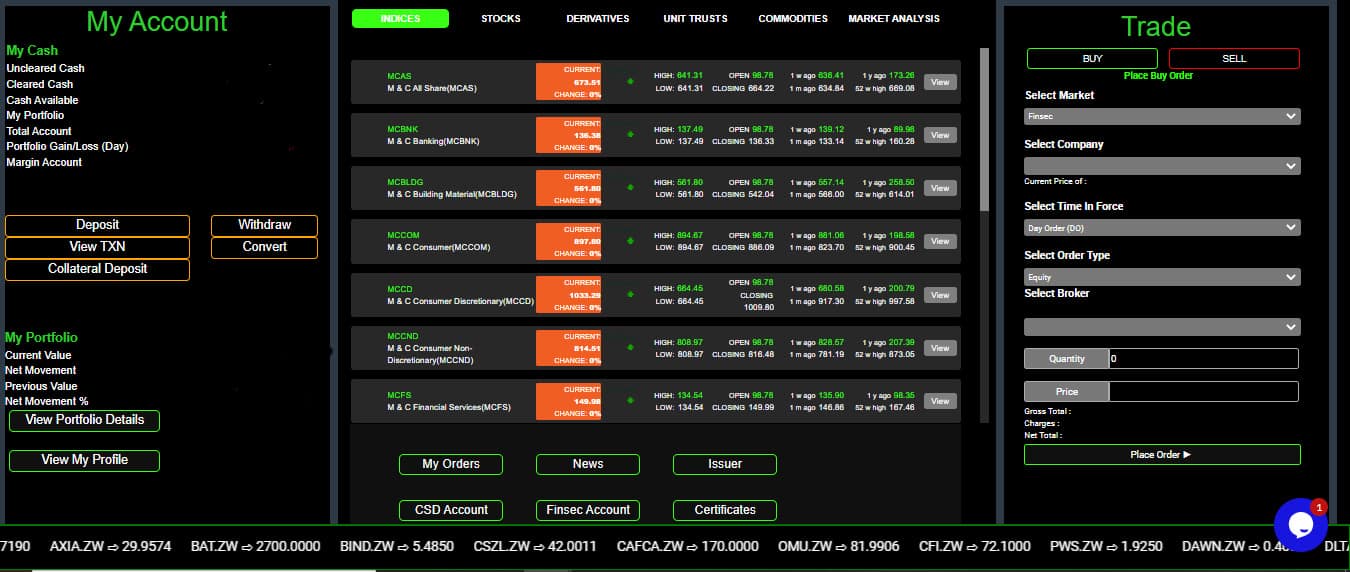Click the Deposit button
Image resolution: width=1350 pixels, height=572 pixels.
tap(97, 225)
